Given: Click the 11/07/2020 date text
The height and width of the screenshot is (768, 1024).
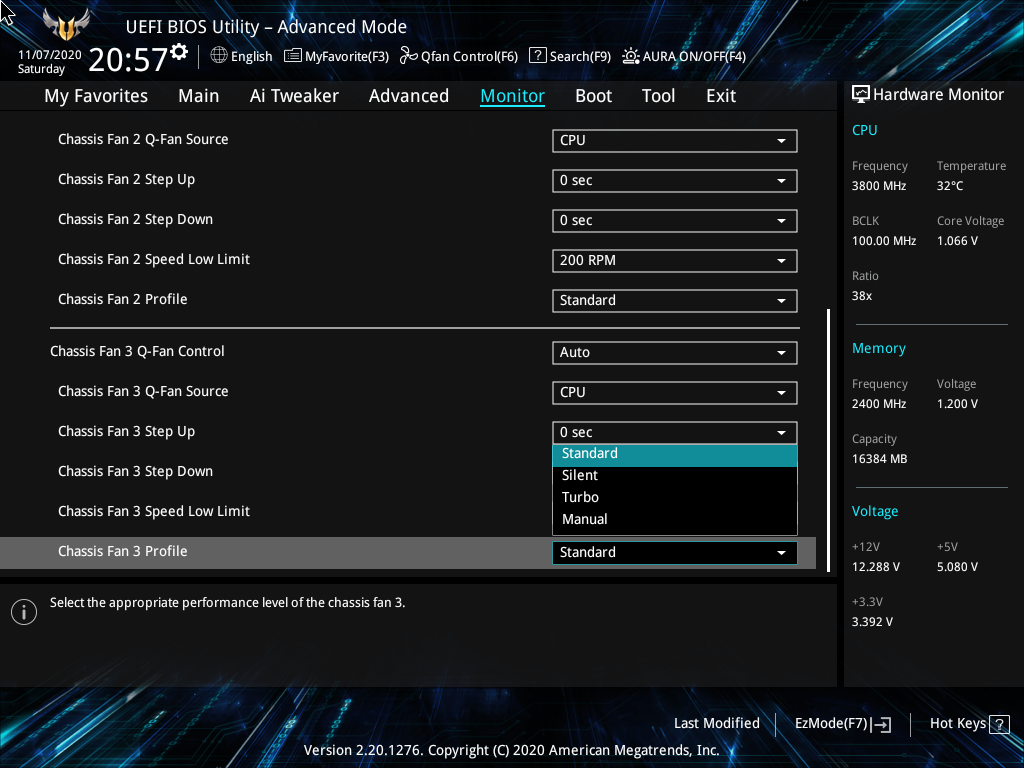Looking at the screenshot, I should 50,55.
